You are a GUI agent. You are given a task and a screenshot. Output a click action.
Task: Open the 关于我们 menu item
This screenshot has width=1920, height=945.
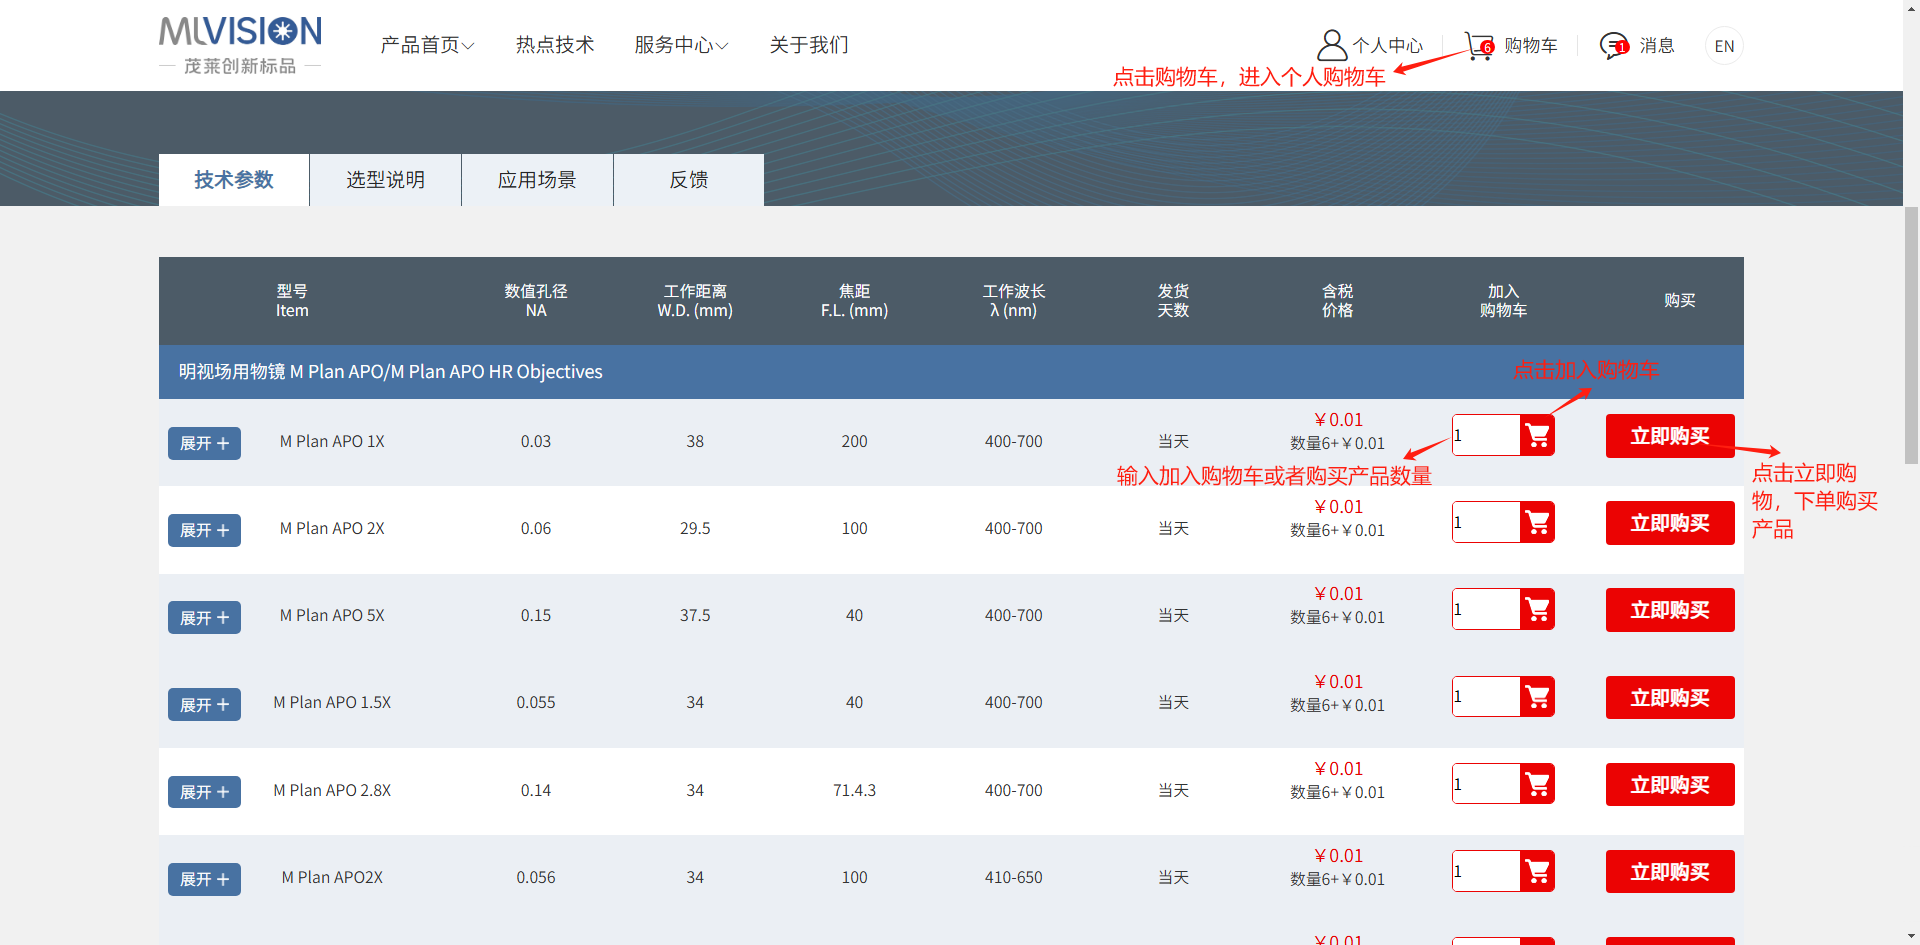coord(809,45)
